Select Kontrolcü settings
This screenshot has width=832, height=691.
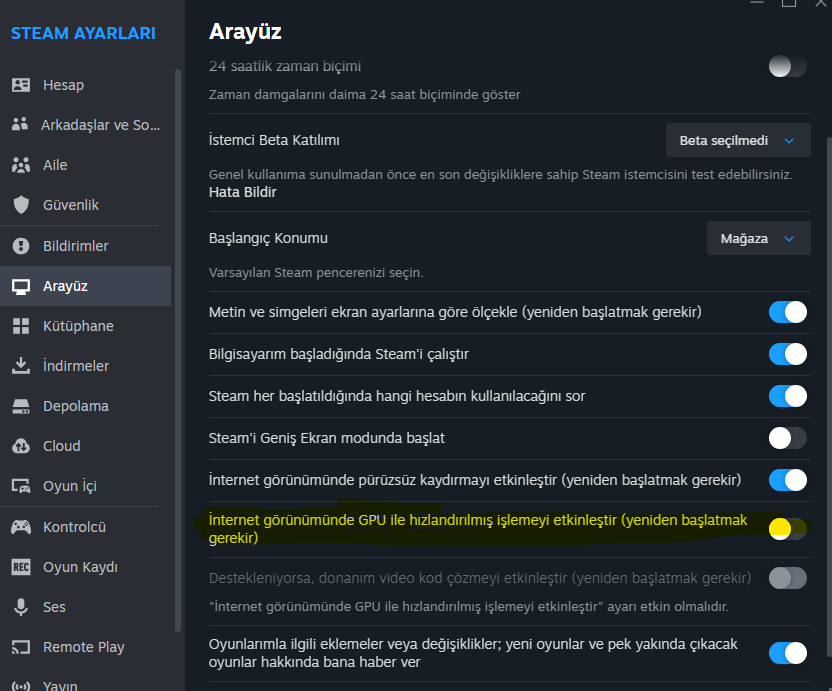tap(85, 527)
